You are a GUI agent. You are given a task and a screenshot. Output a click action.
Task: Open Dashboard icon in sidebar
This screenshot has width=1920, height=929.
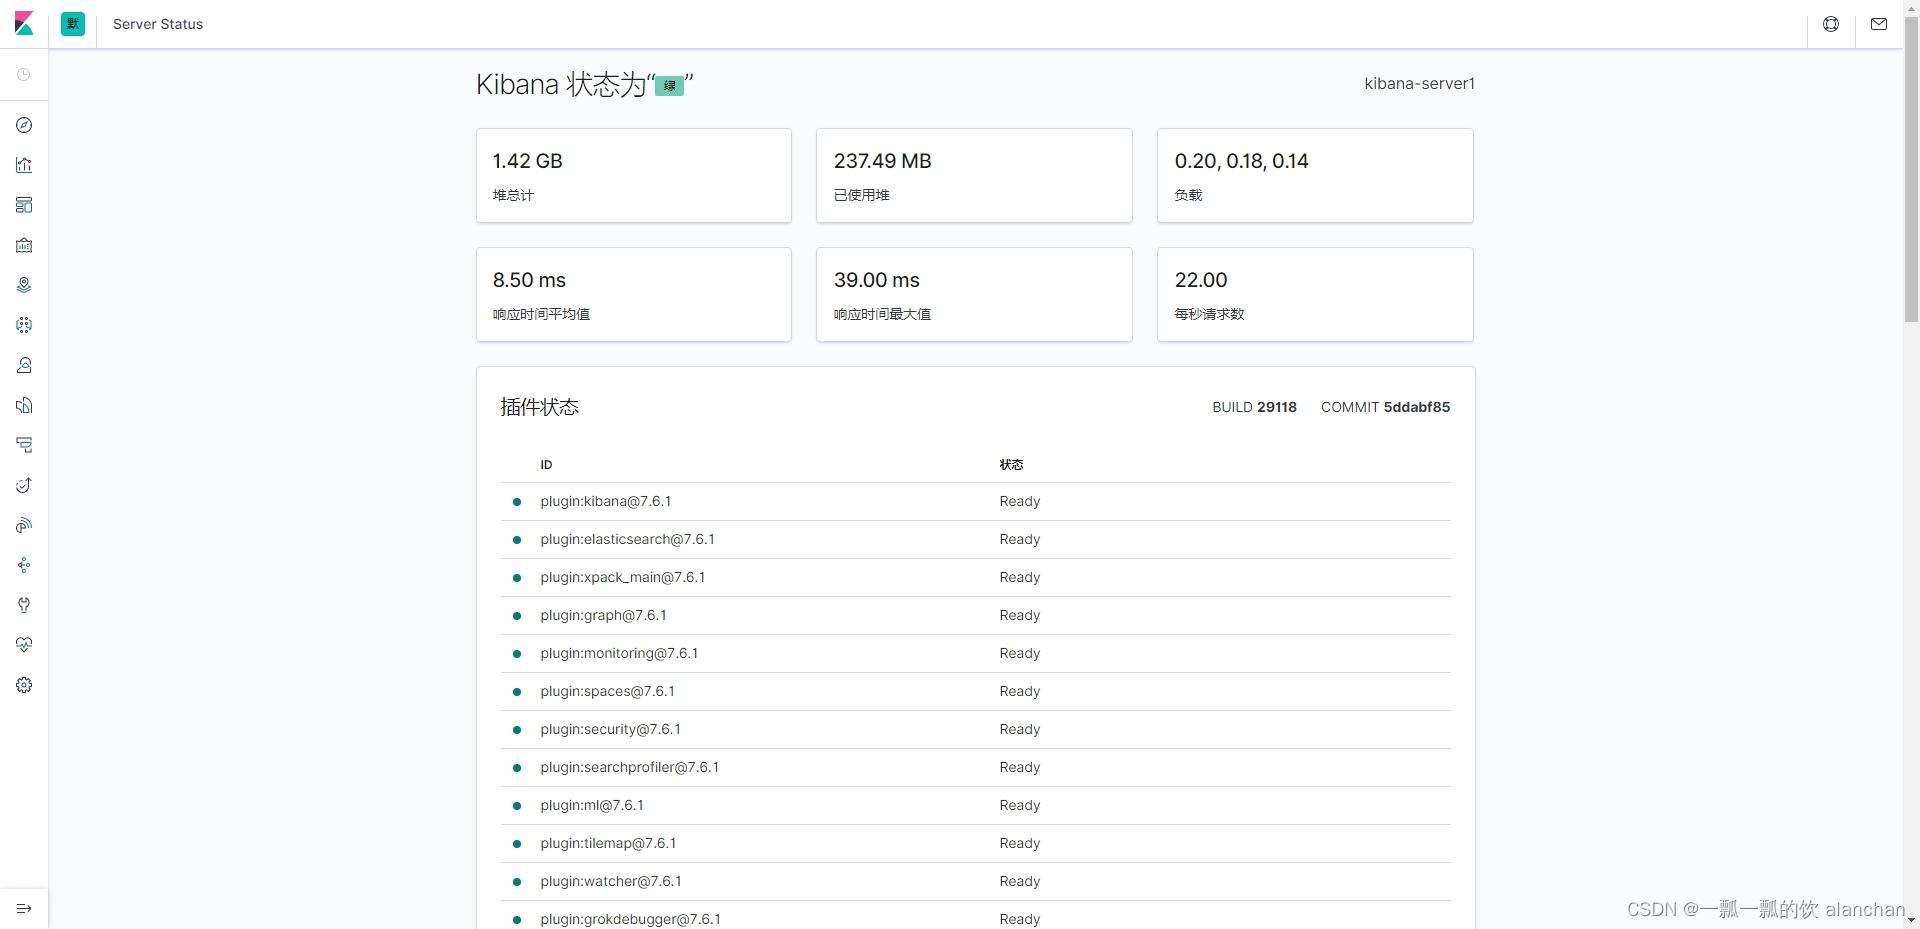click(x=24, y=205)
